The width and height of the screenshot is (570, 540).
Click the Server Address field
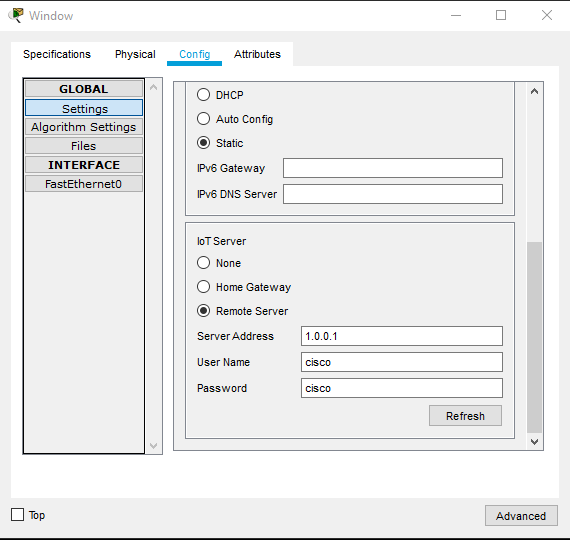(402, 336)
